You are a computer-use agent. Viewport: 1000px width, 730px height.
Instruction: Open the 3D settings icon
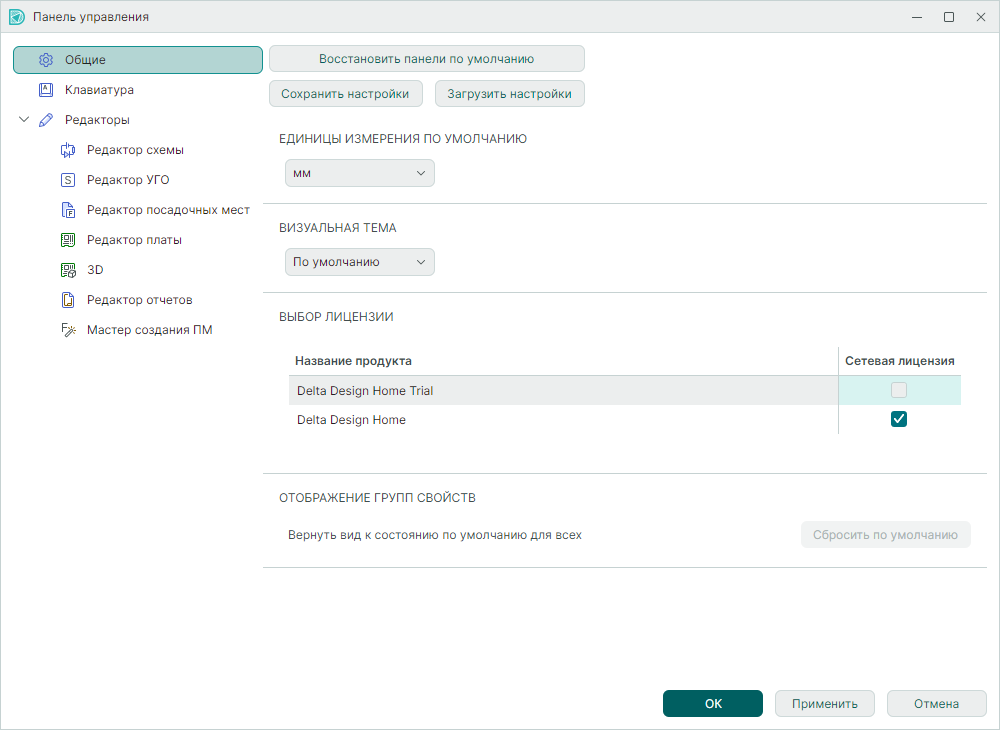tap(68, 270)
